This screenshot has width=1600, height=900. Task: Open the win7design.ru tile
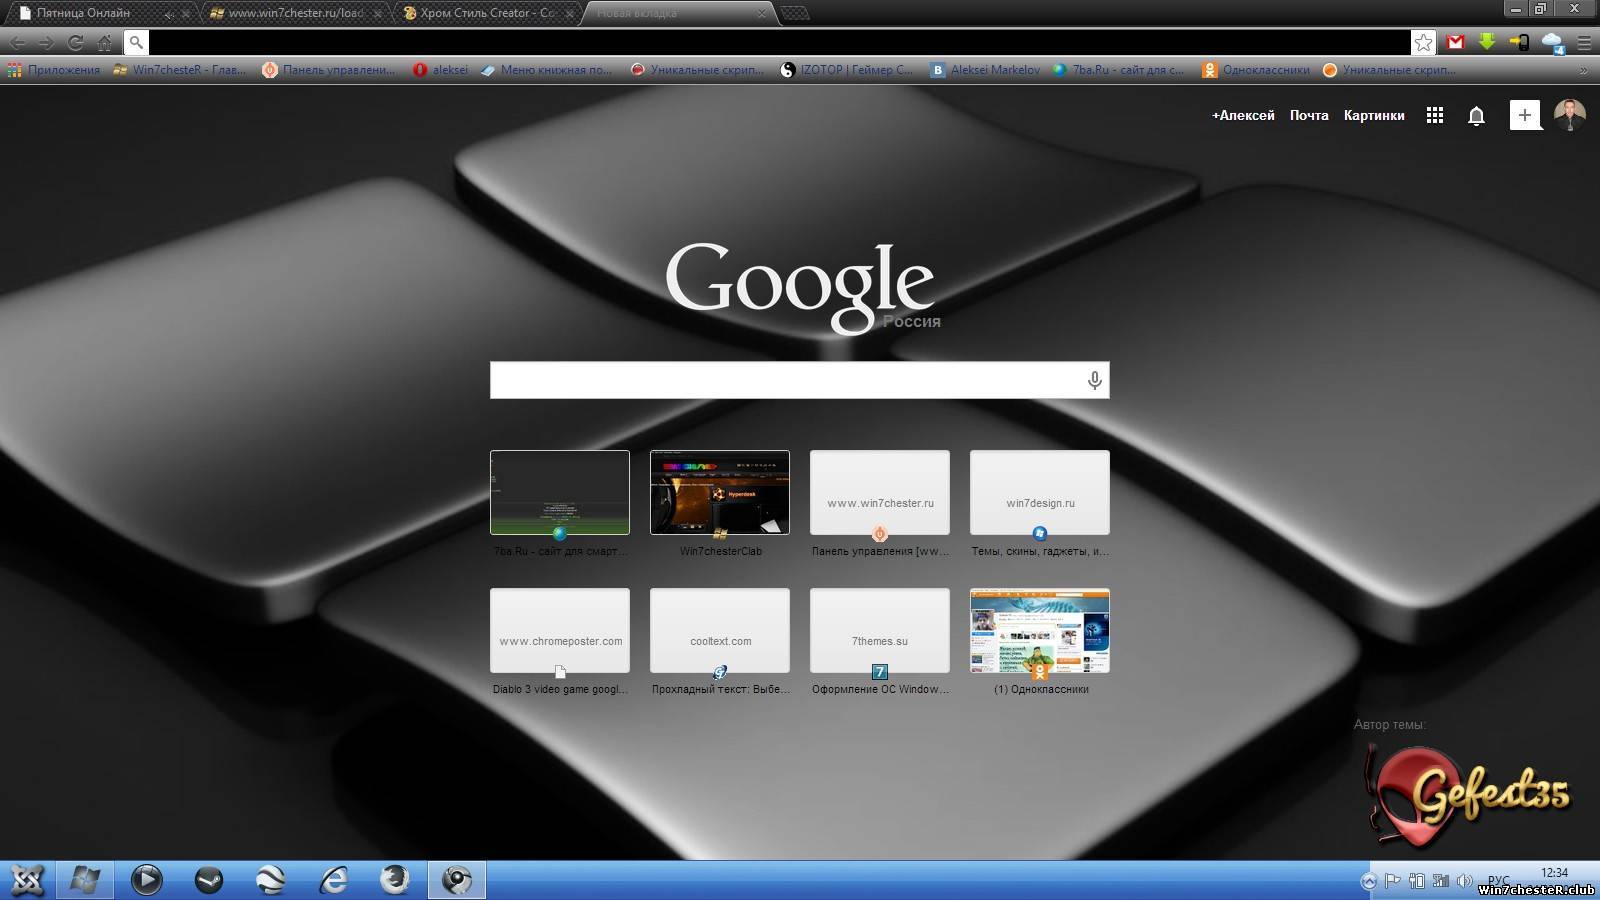1040,493
